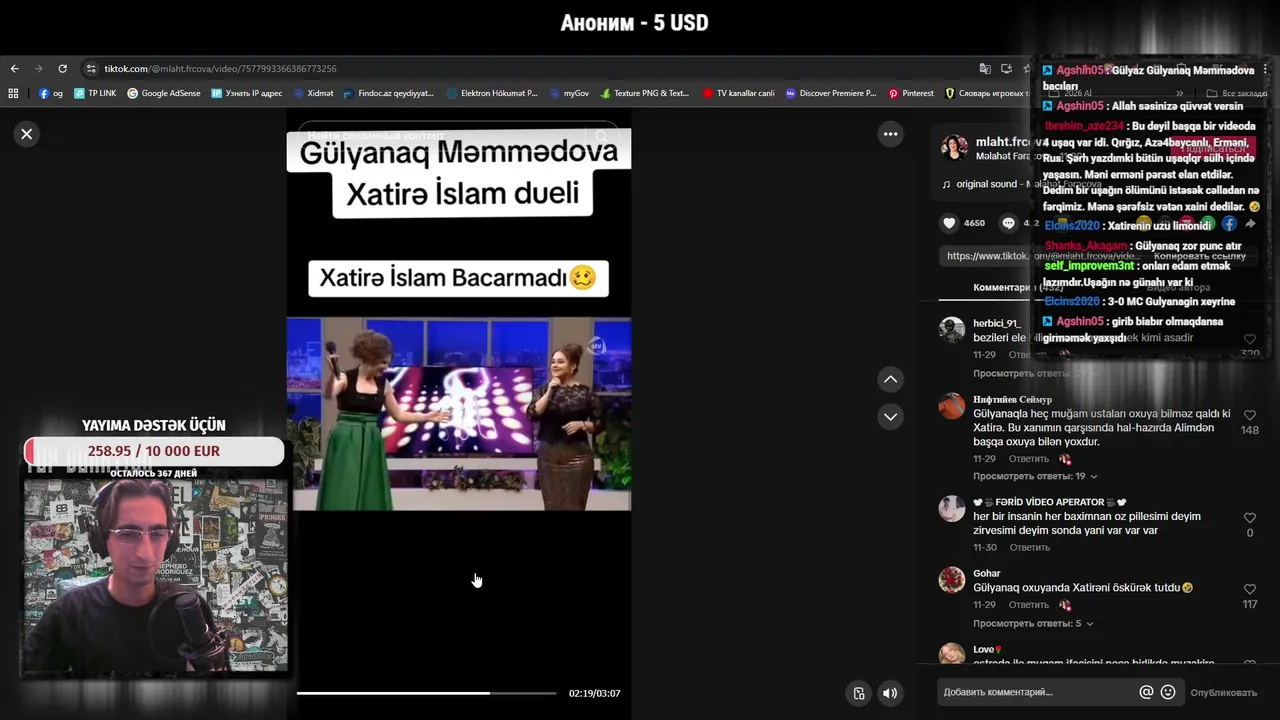This screenshot has width=1280, height=720.
Task: Open 'Словарь игровых' bookmark
Action: [x=987, y=93]
